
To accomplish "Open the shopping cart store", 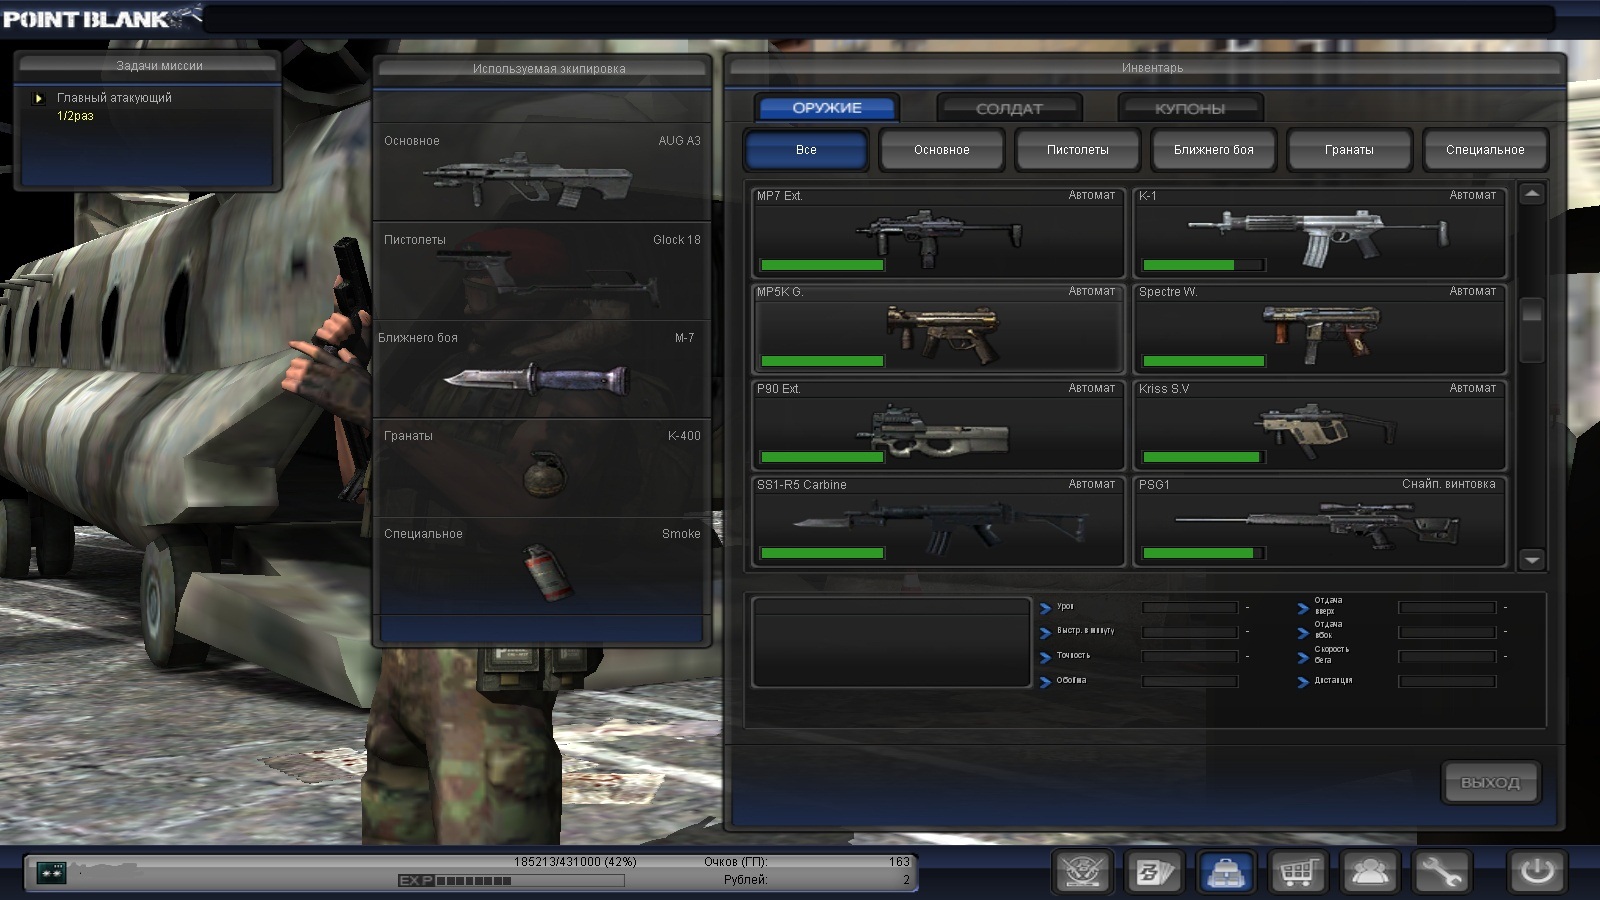I will 1297,872.
